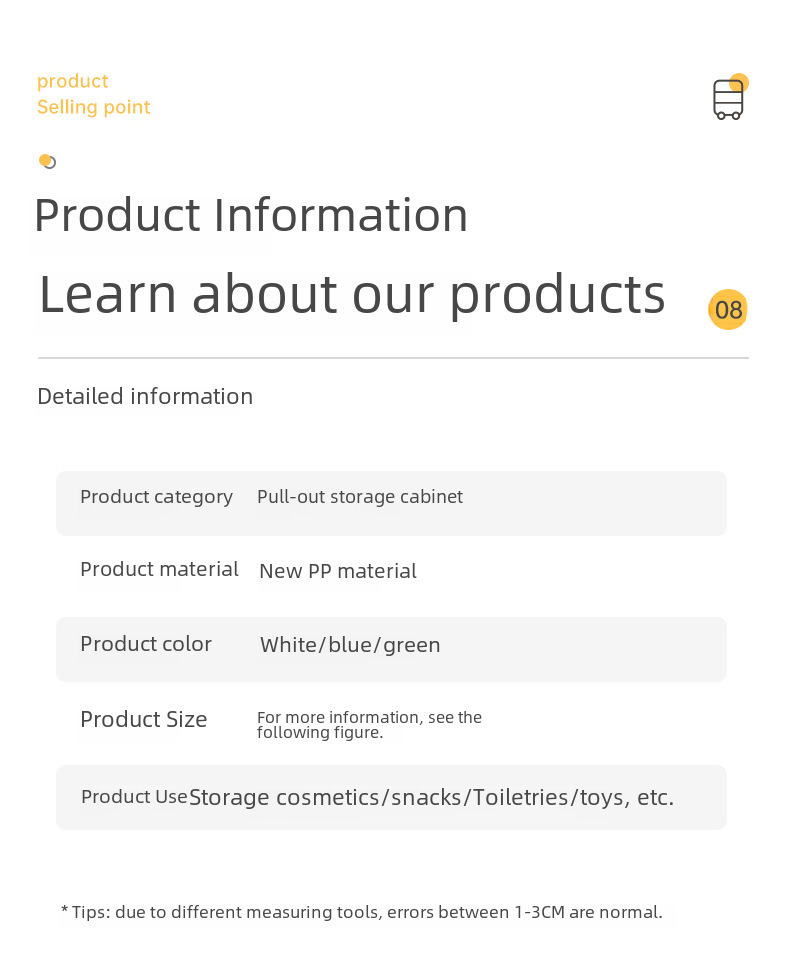Click the 'Product Size' row label
The height and width of the screenshot is (959, 790).
coord(144,720)
